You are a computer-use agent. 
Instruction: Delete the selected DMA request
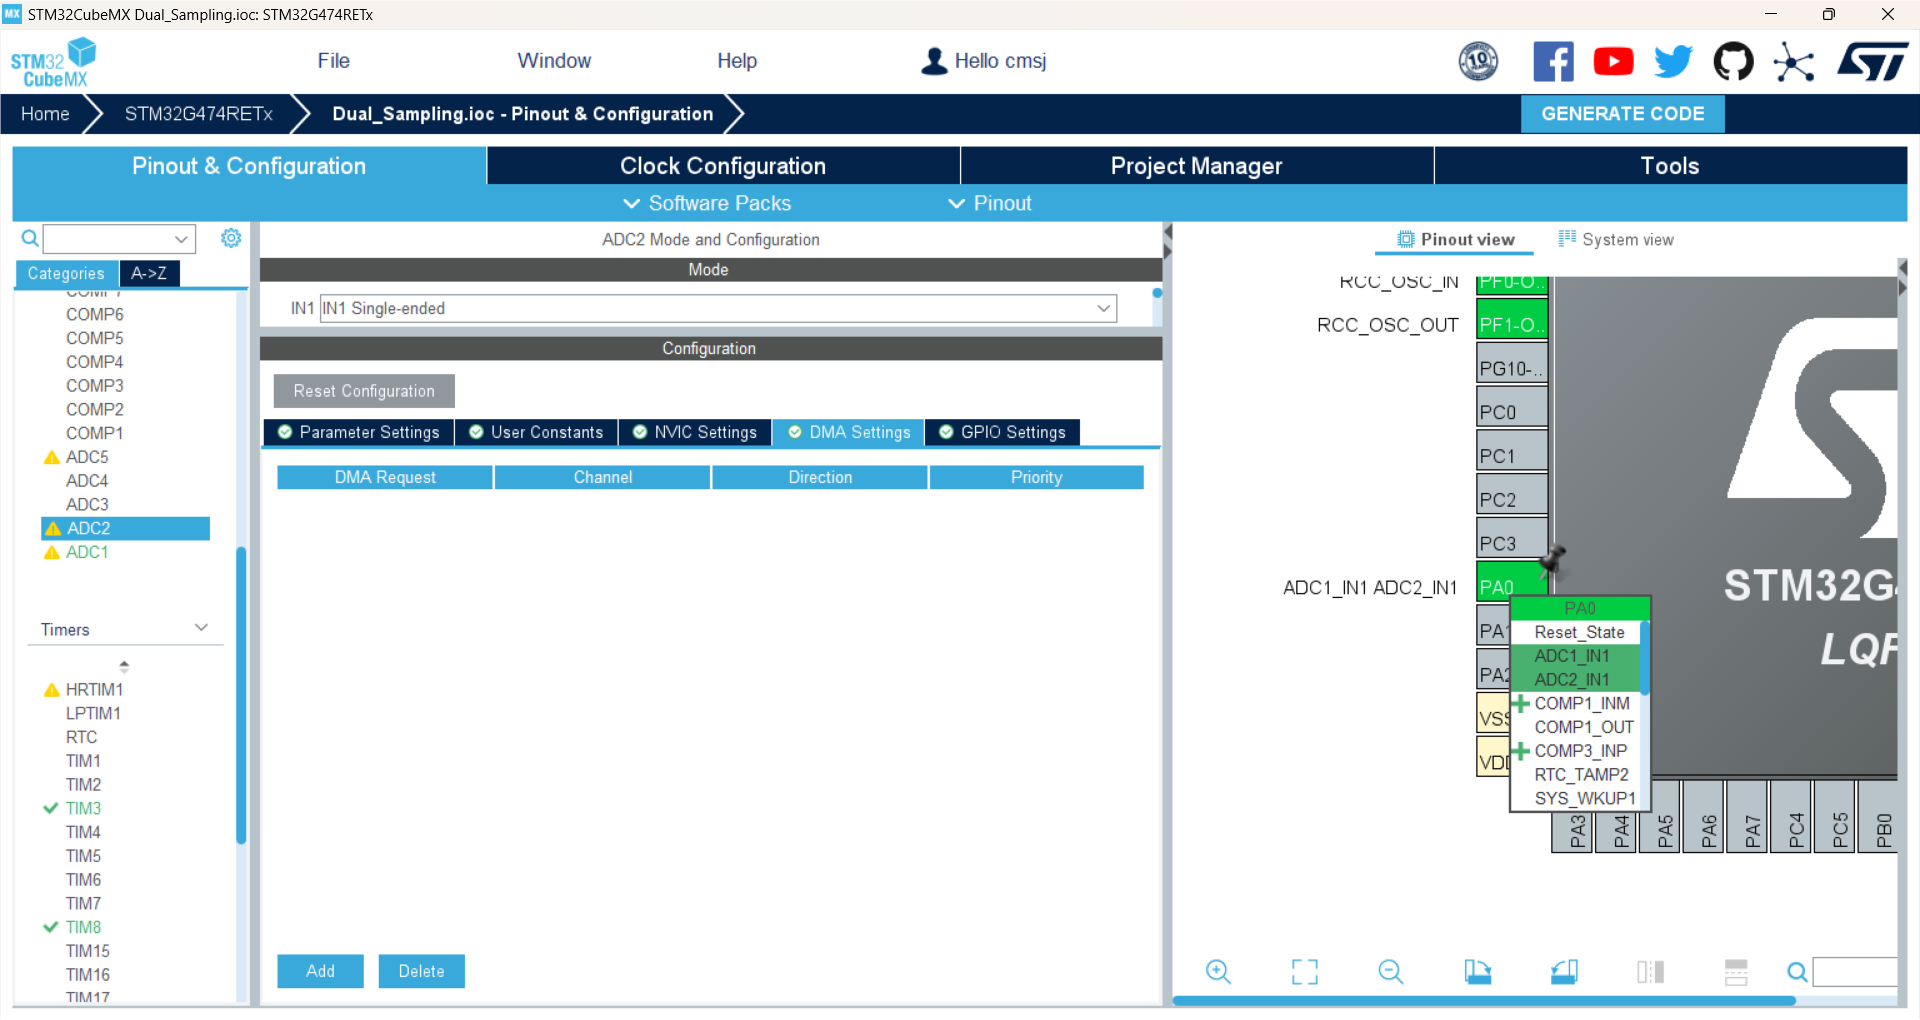click(x=421, y=971)
